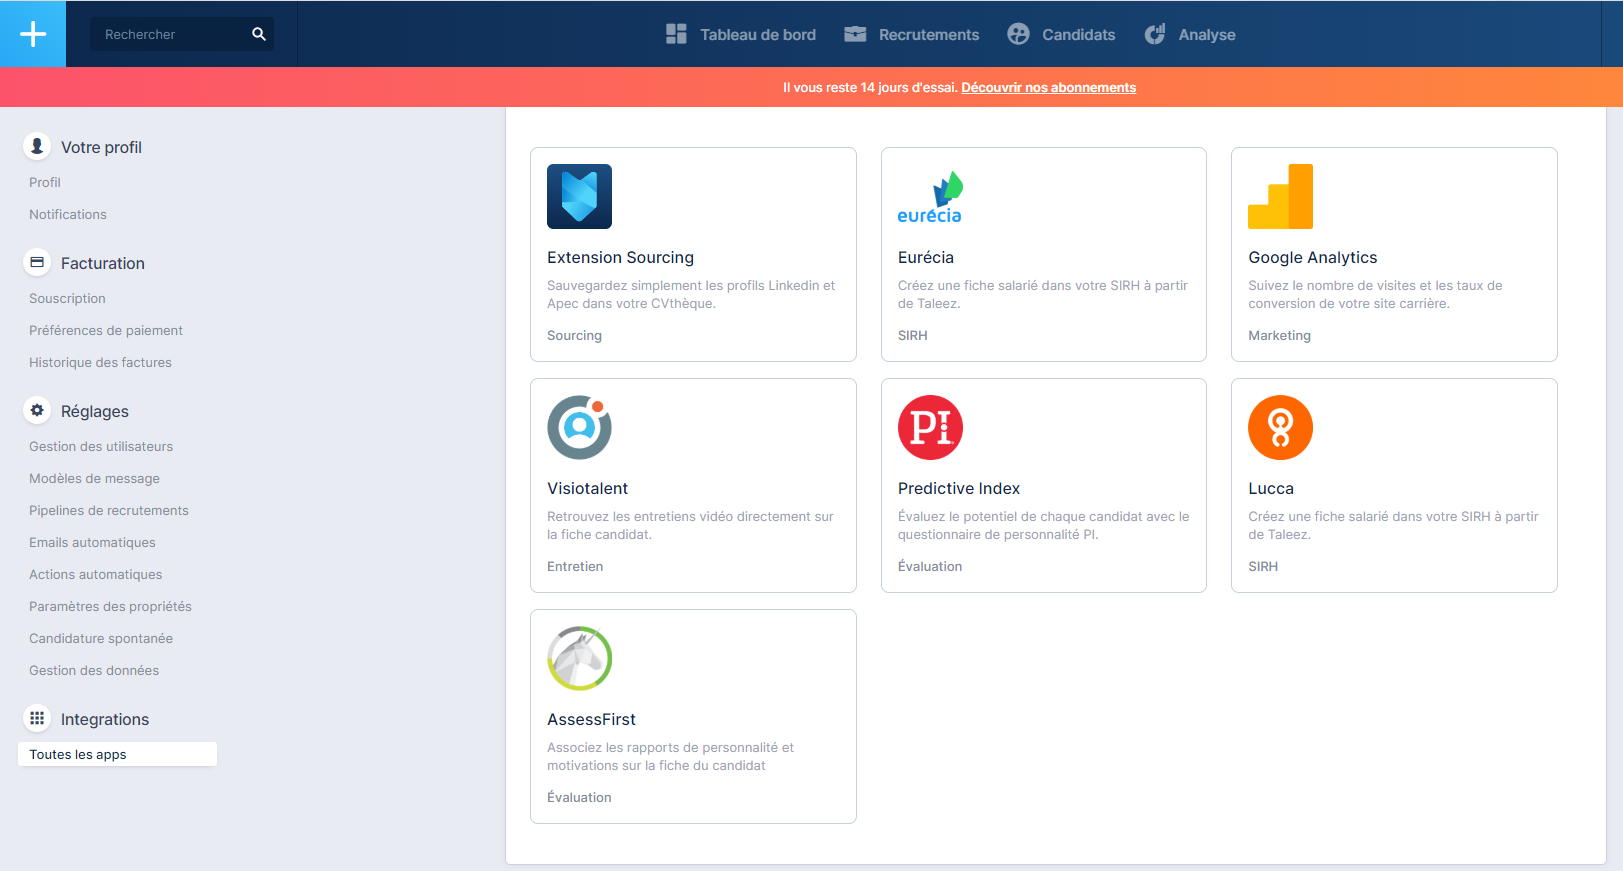Click SIRH label on Lucca card
1623x871 pixels.
point(1263,566)
